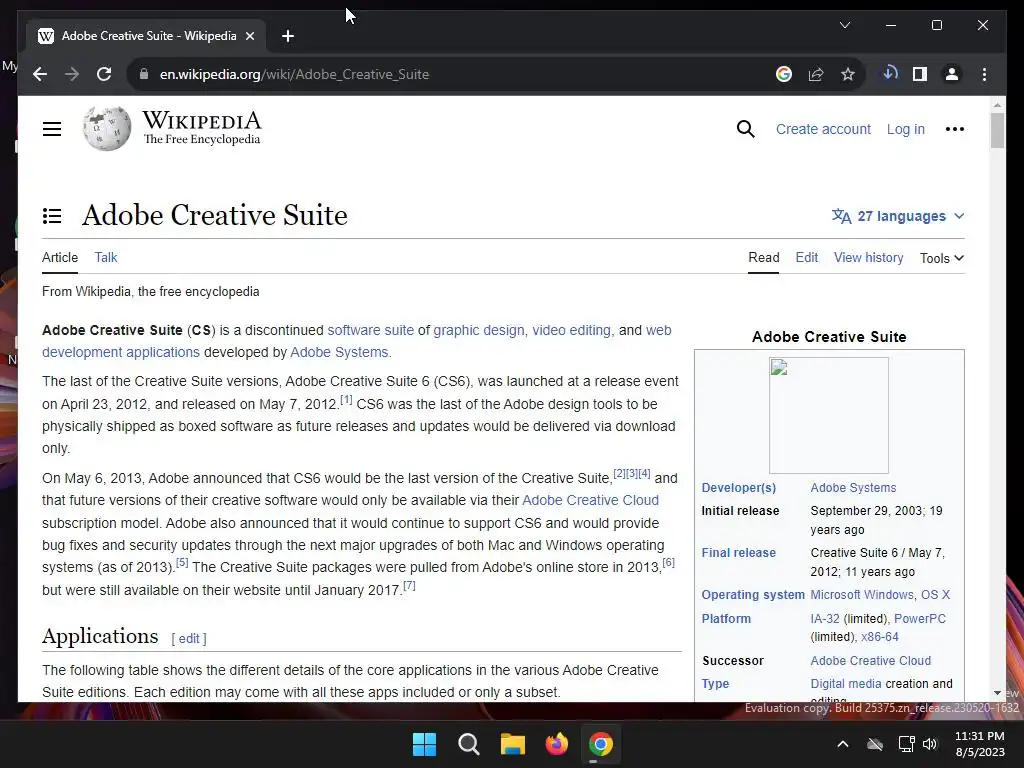The height and width of the screenshot is (768, 1024).
Task: Open the downloads icon in toolbar
Action: pyautogui.click(x=890, y=73)
